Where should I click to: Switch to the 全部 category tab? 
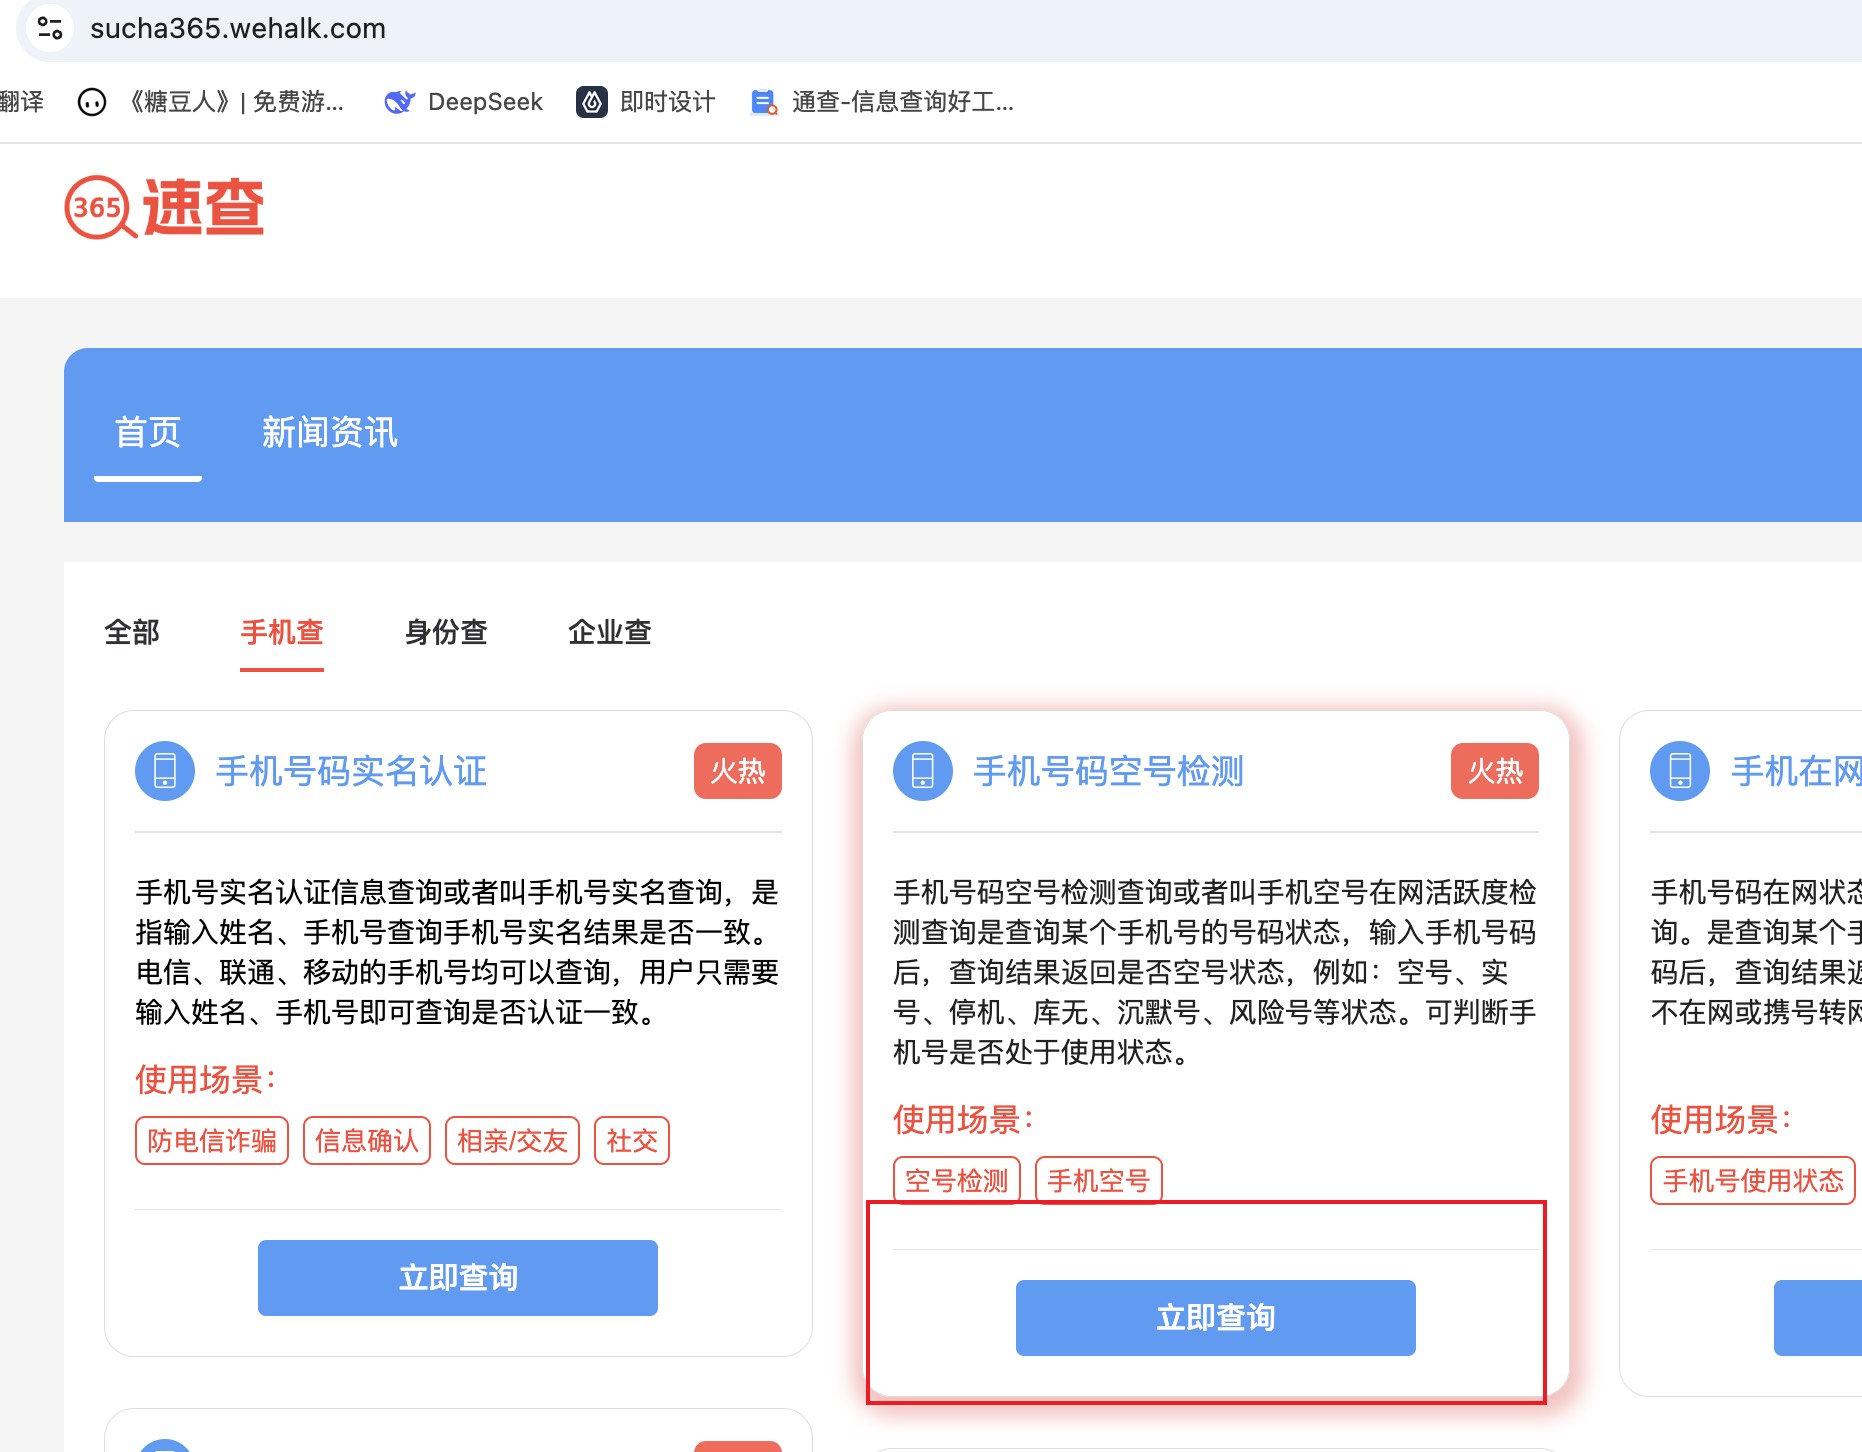[x=132, y=632]
